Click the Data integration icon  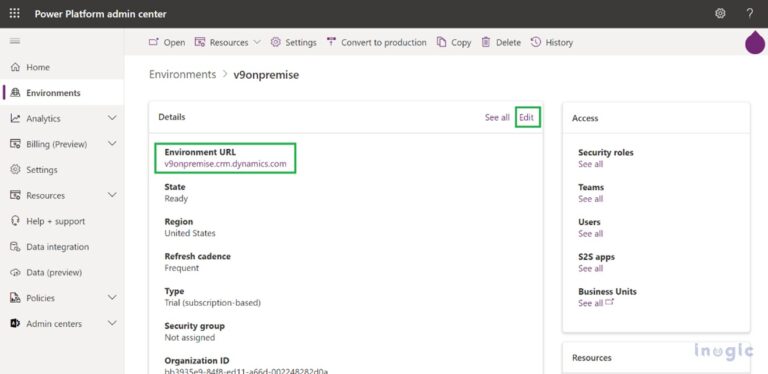[16, 247]
